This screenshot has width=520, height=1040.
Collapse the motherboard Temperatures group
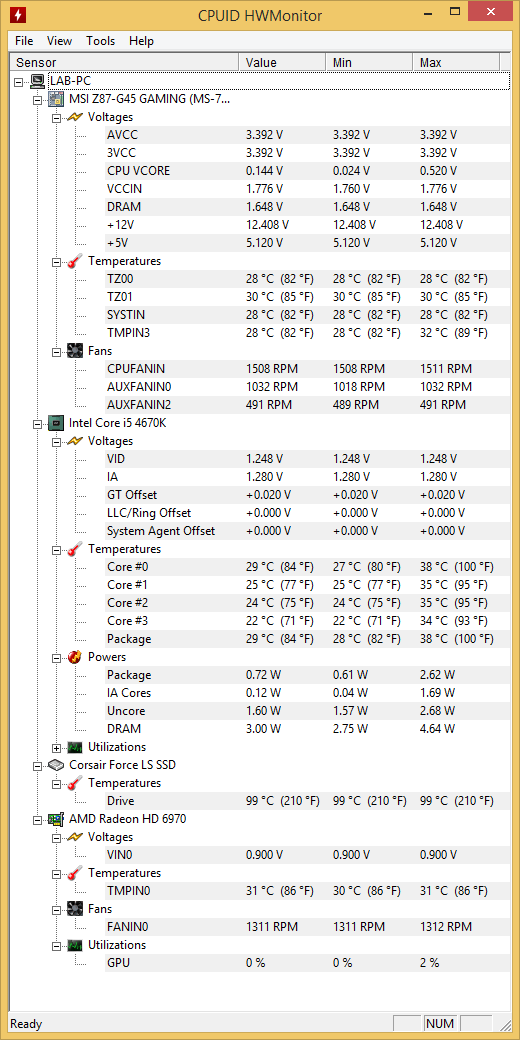(56, 261)
